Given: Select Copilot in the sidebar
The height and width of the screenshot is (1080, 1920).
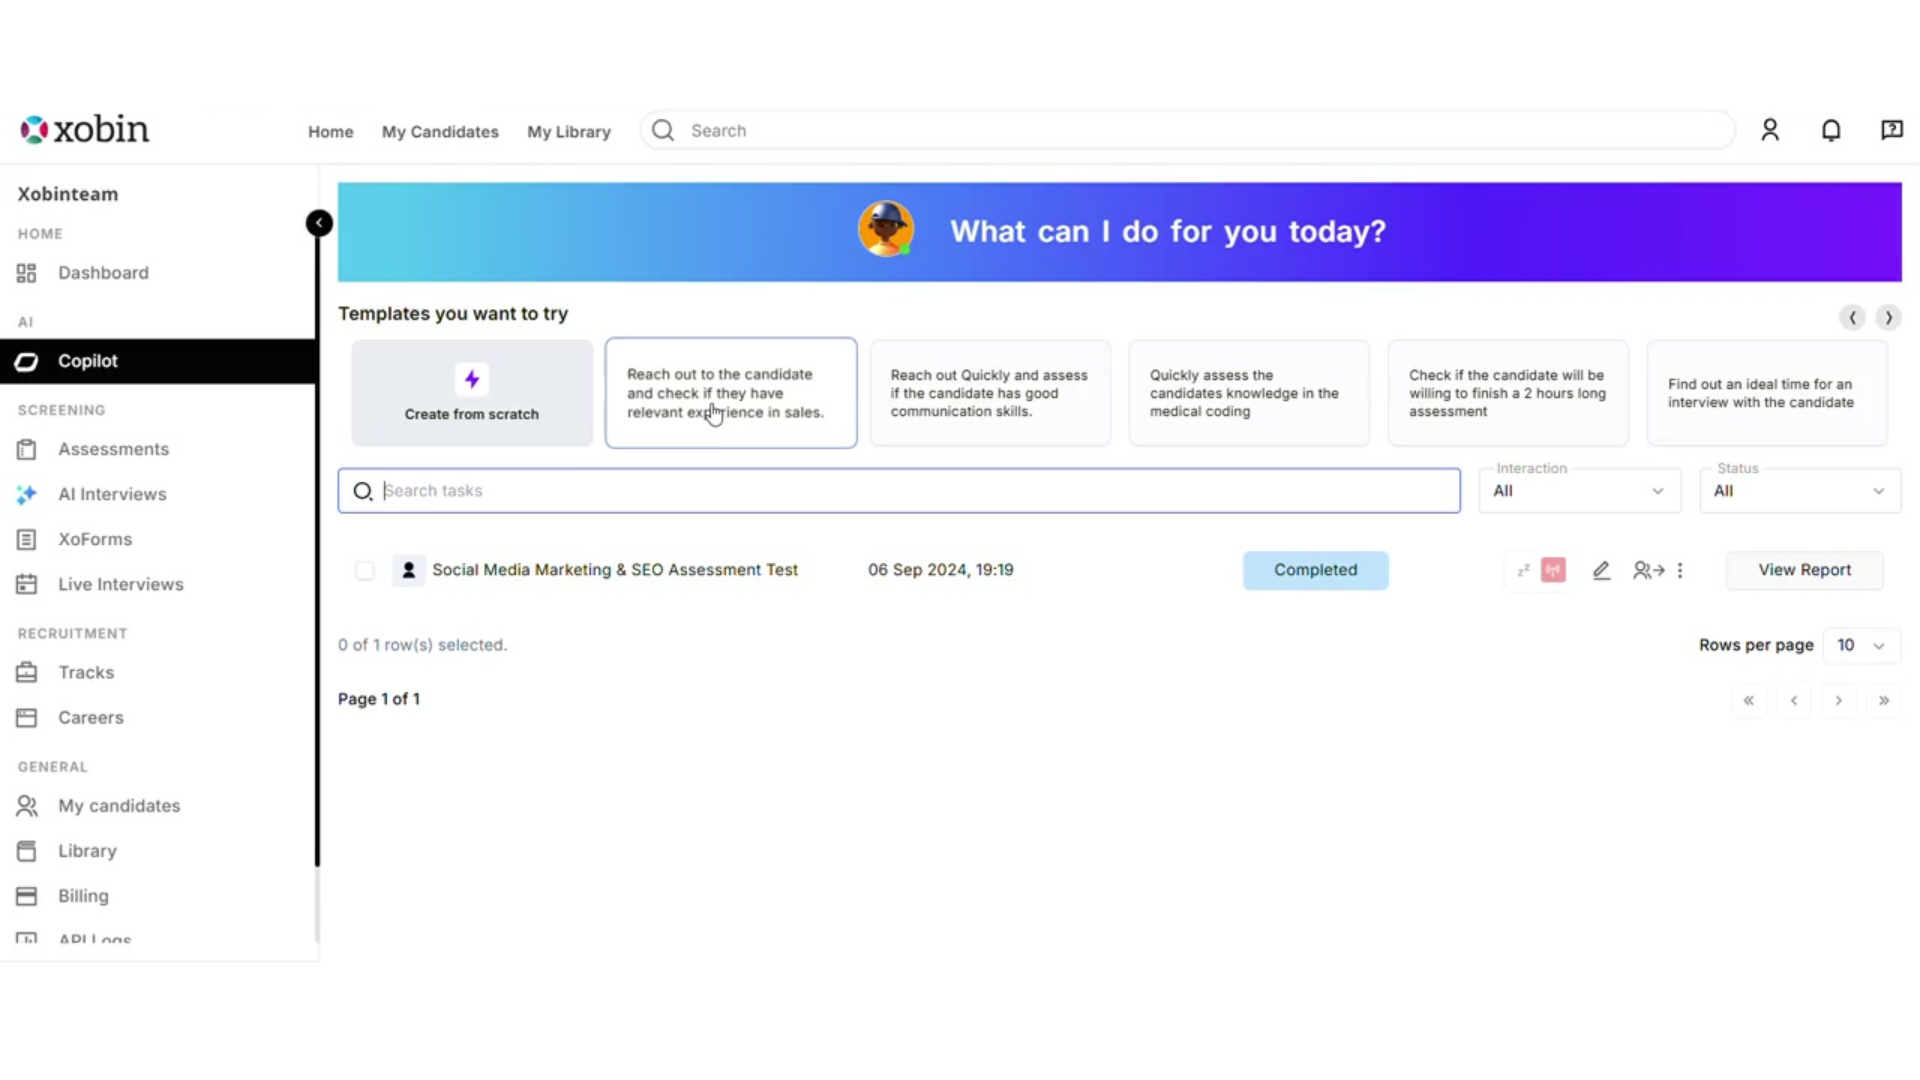Looking at the screenshot, I should coord(158,361).
